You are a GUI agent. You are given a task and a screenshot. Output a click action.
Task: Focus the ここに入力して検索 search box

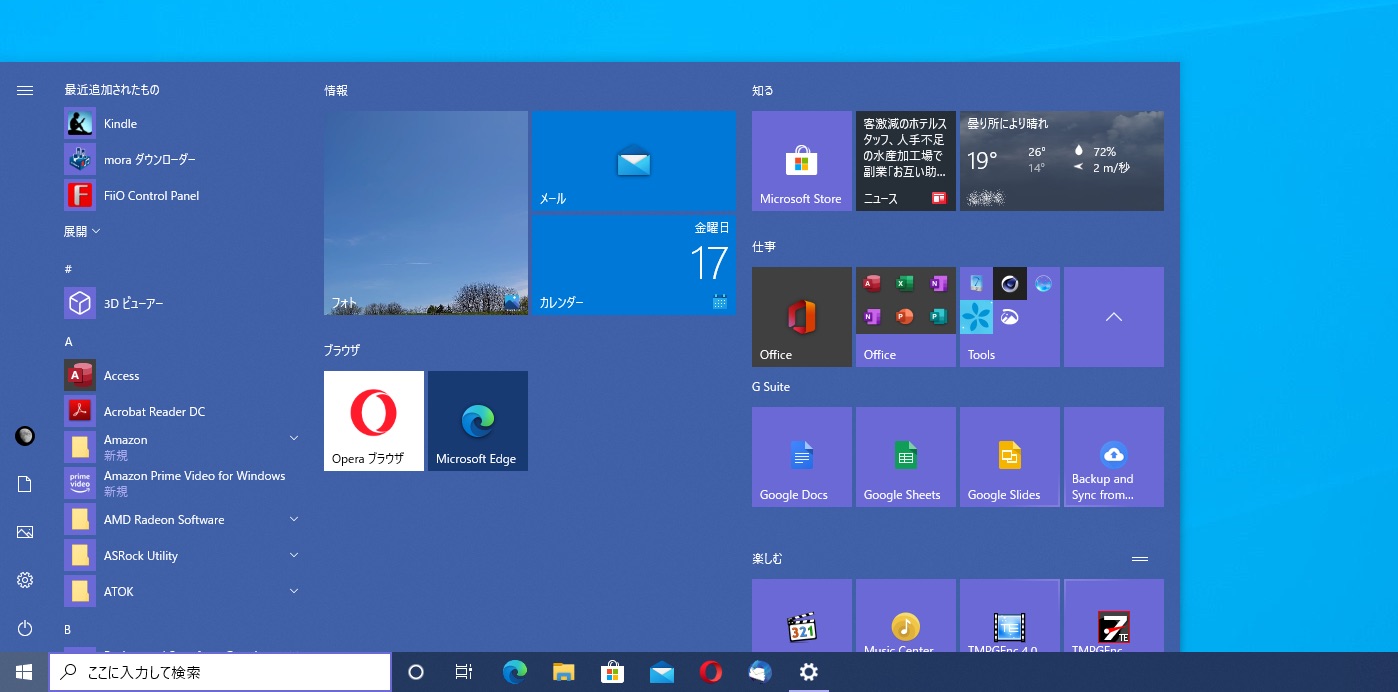pos(220,672)
